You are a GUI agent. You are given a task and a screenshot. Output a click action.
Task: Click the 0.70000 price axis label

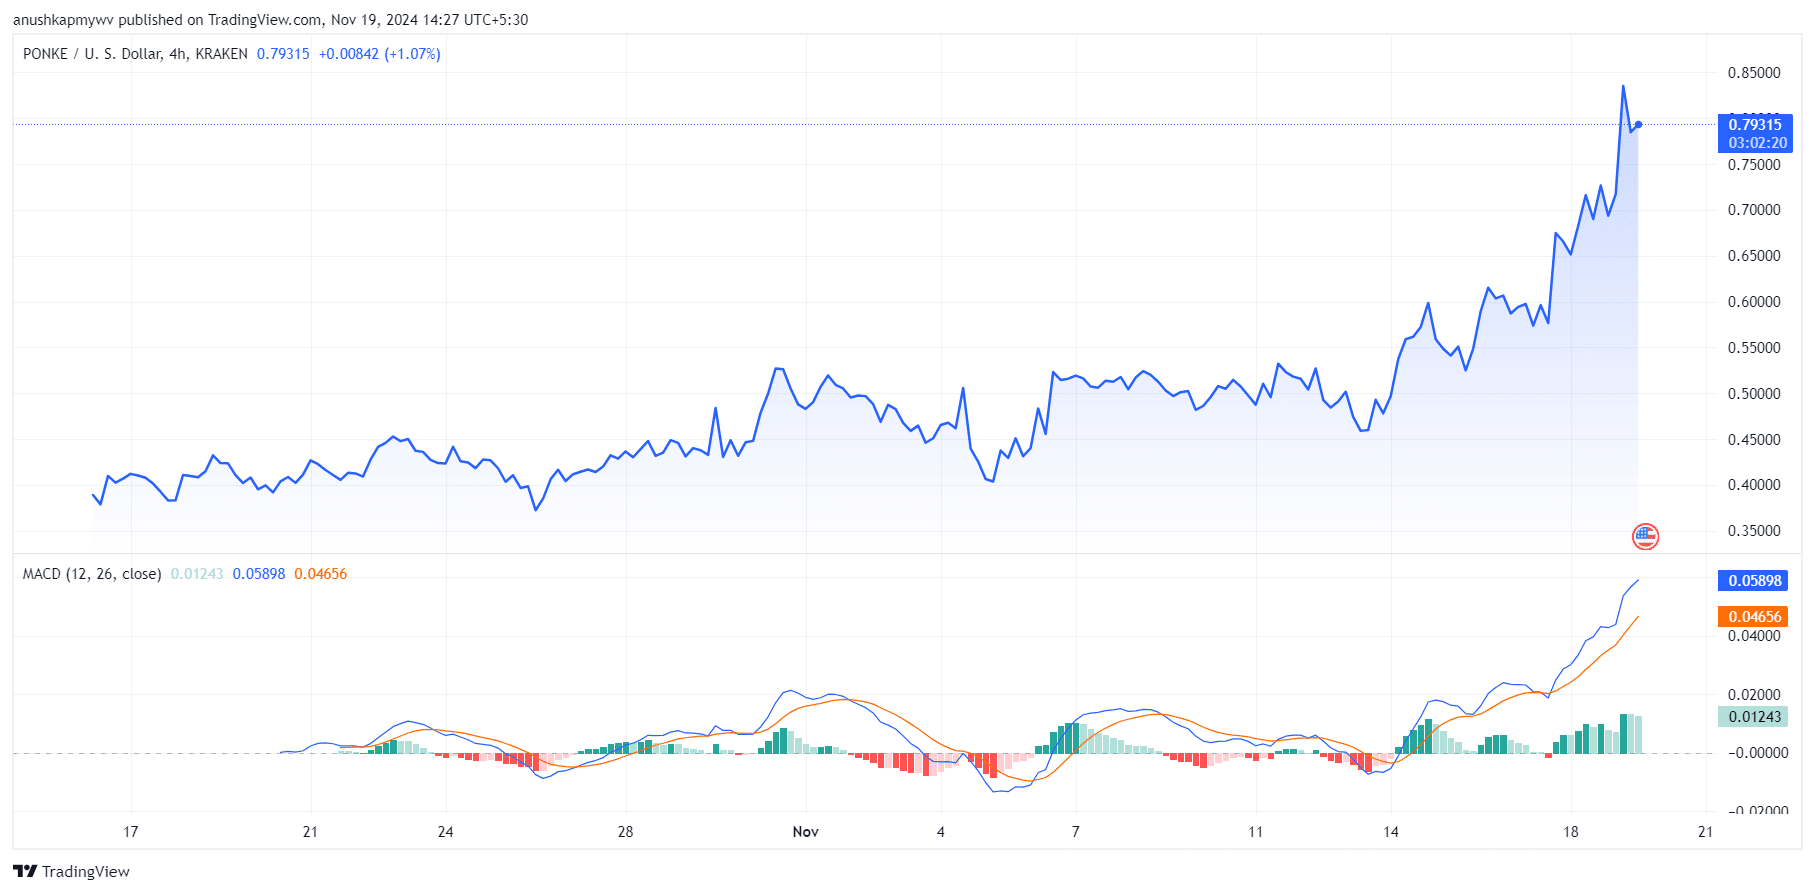[x=1754, y=210]
